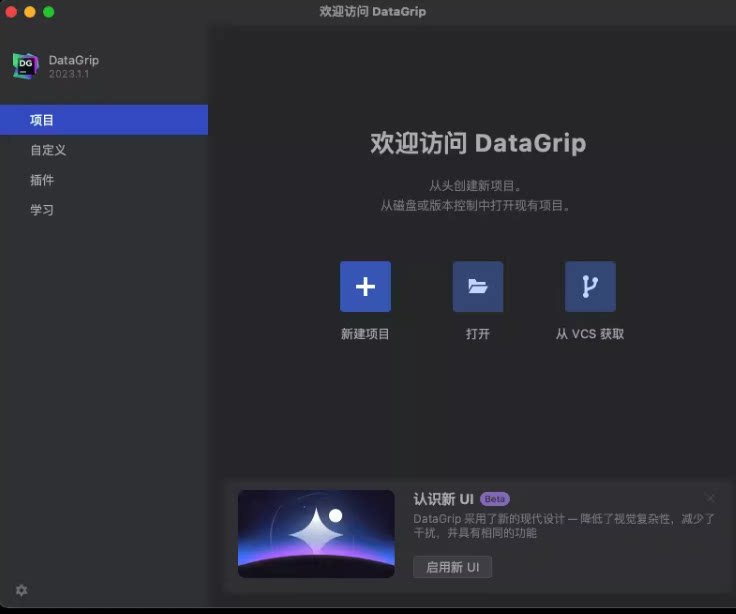Click the 启用新 UI button

click(x=452, y=567)
